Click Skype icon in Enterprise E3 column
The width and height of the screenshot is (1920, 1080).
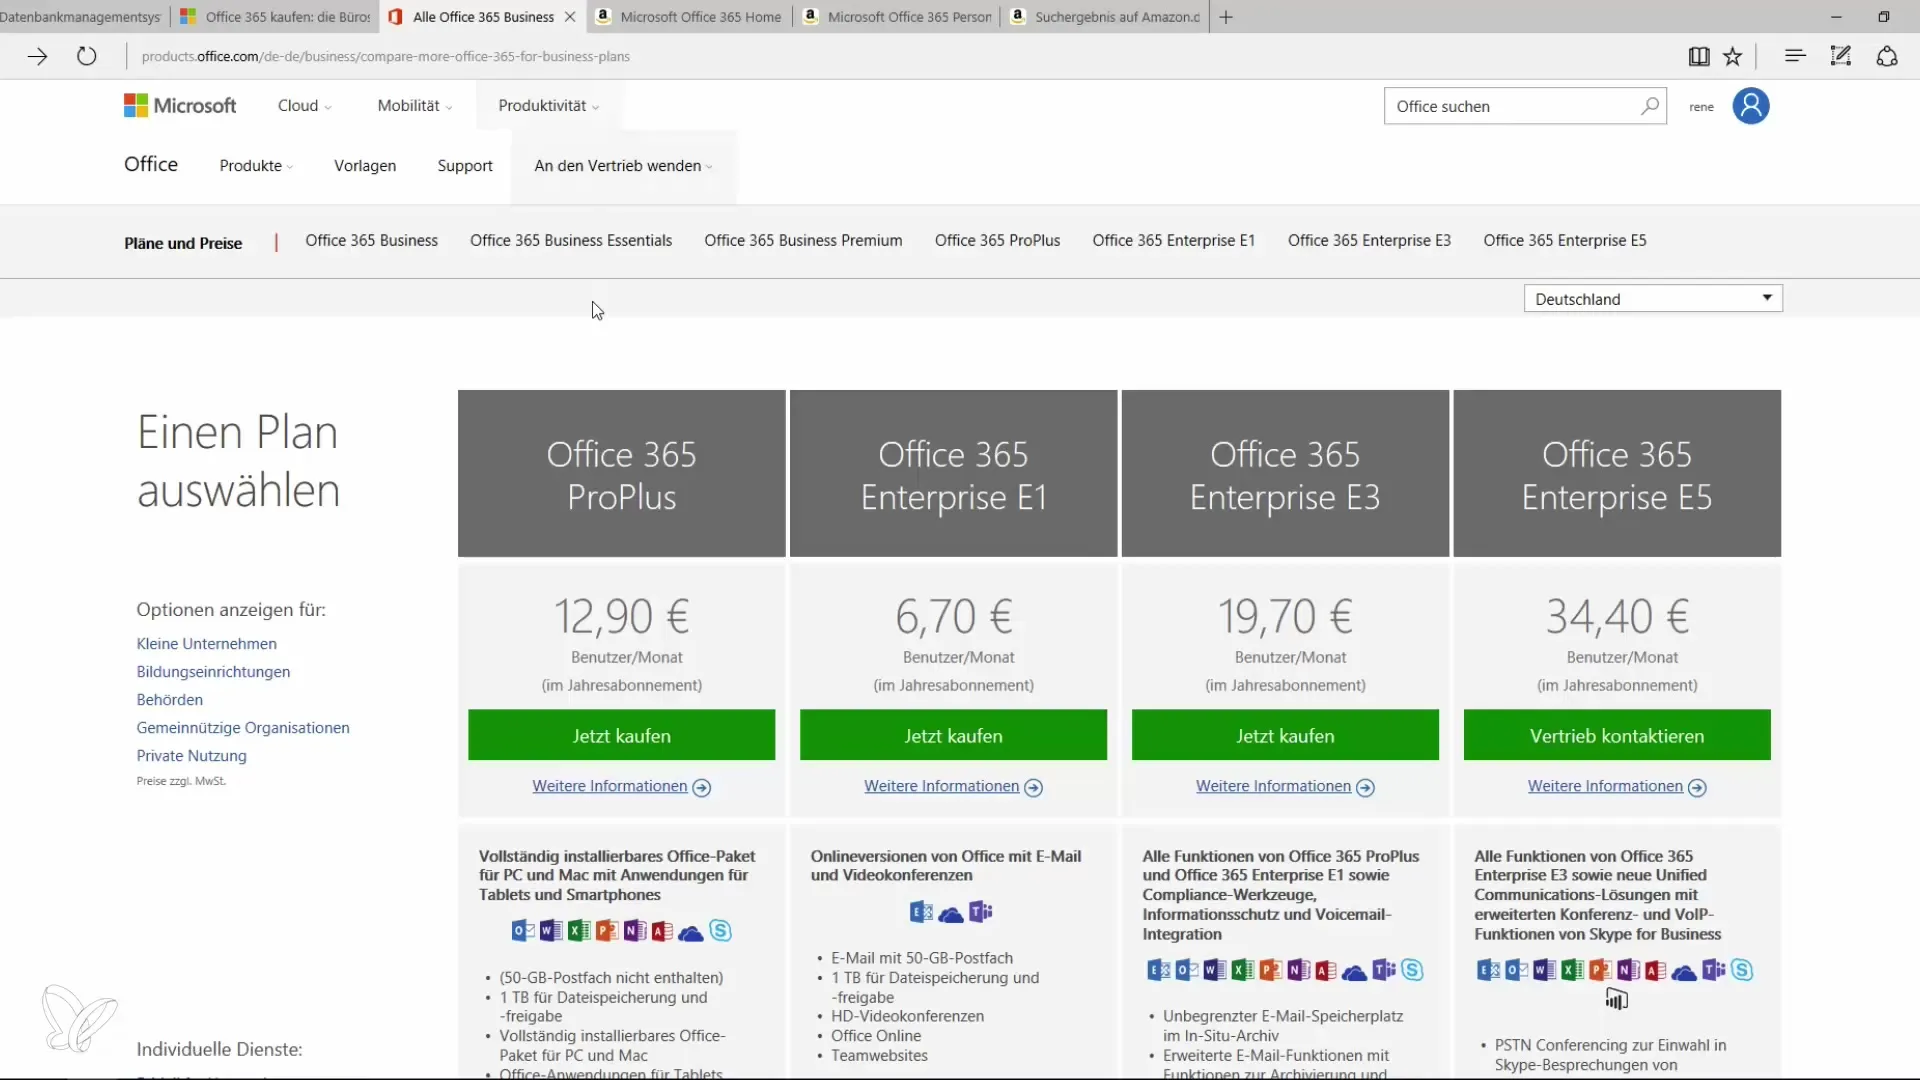[1412, 969]
